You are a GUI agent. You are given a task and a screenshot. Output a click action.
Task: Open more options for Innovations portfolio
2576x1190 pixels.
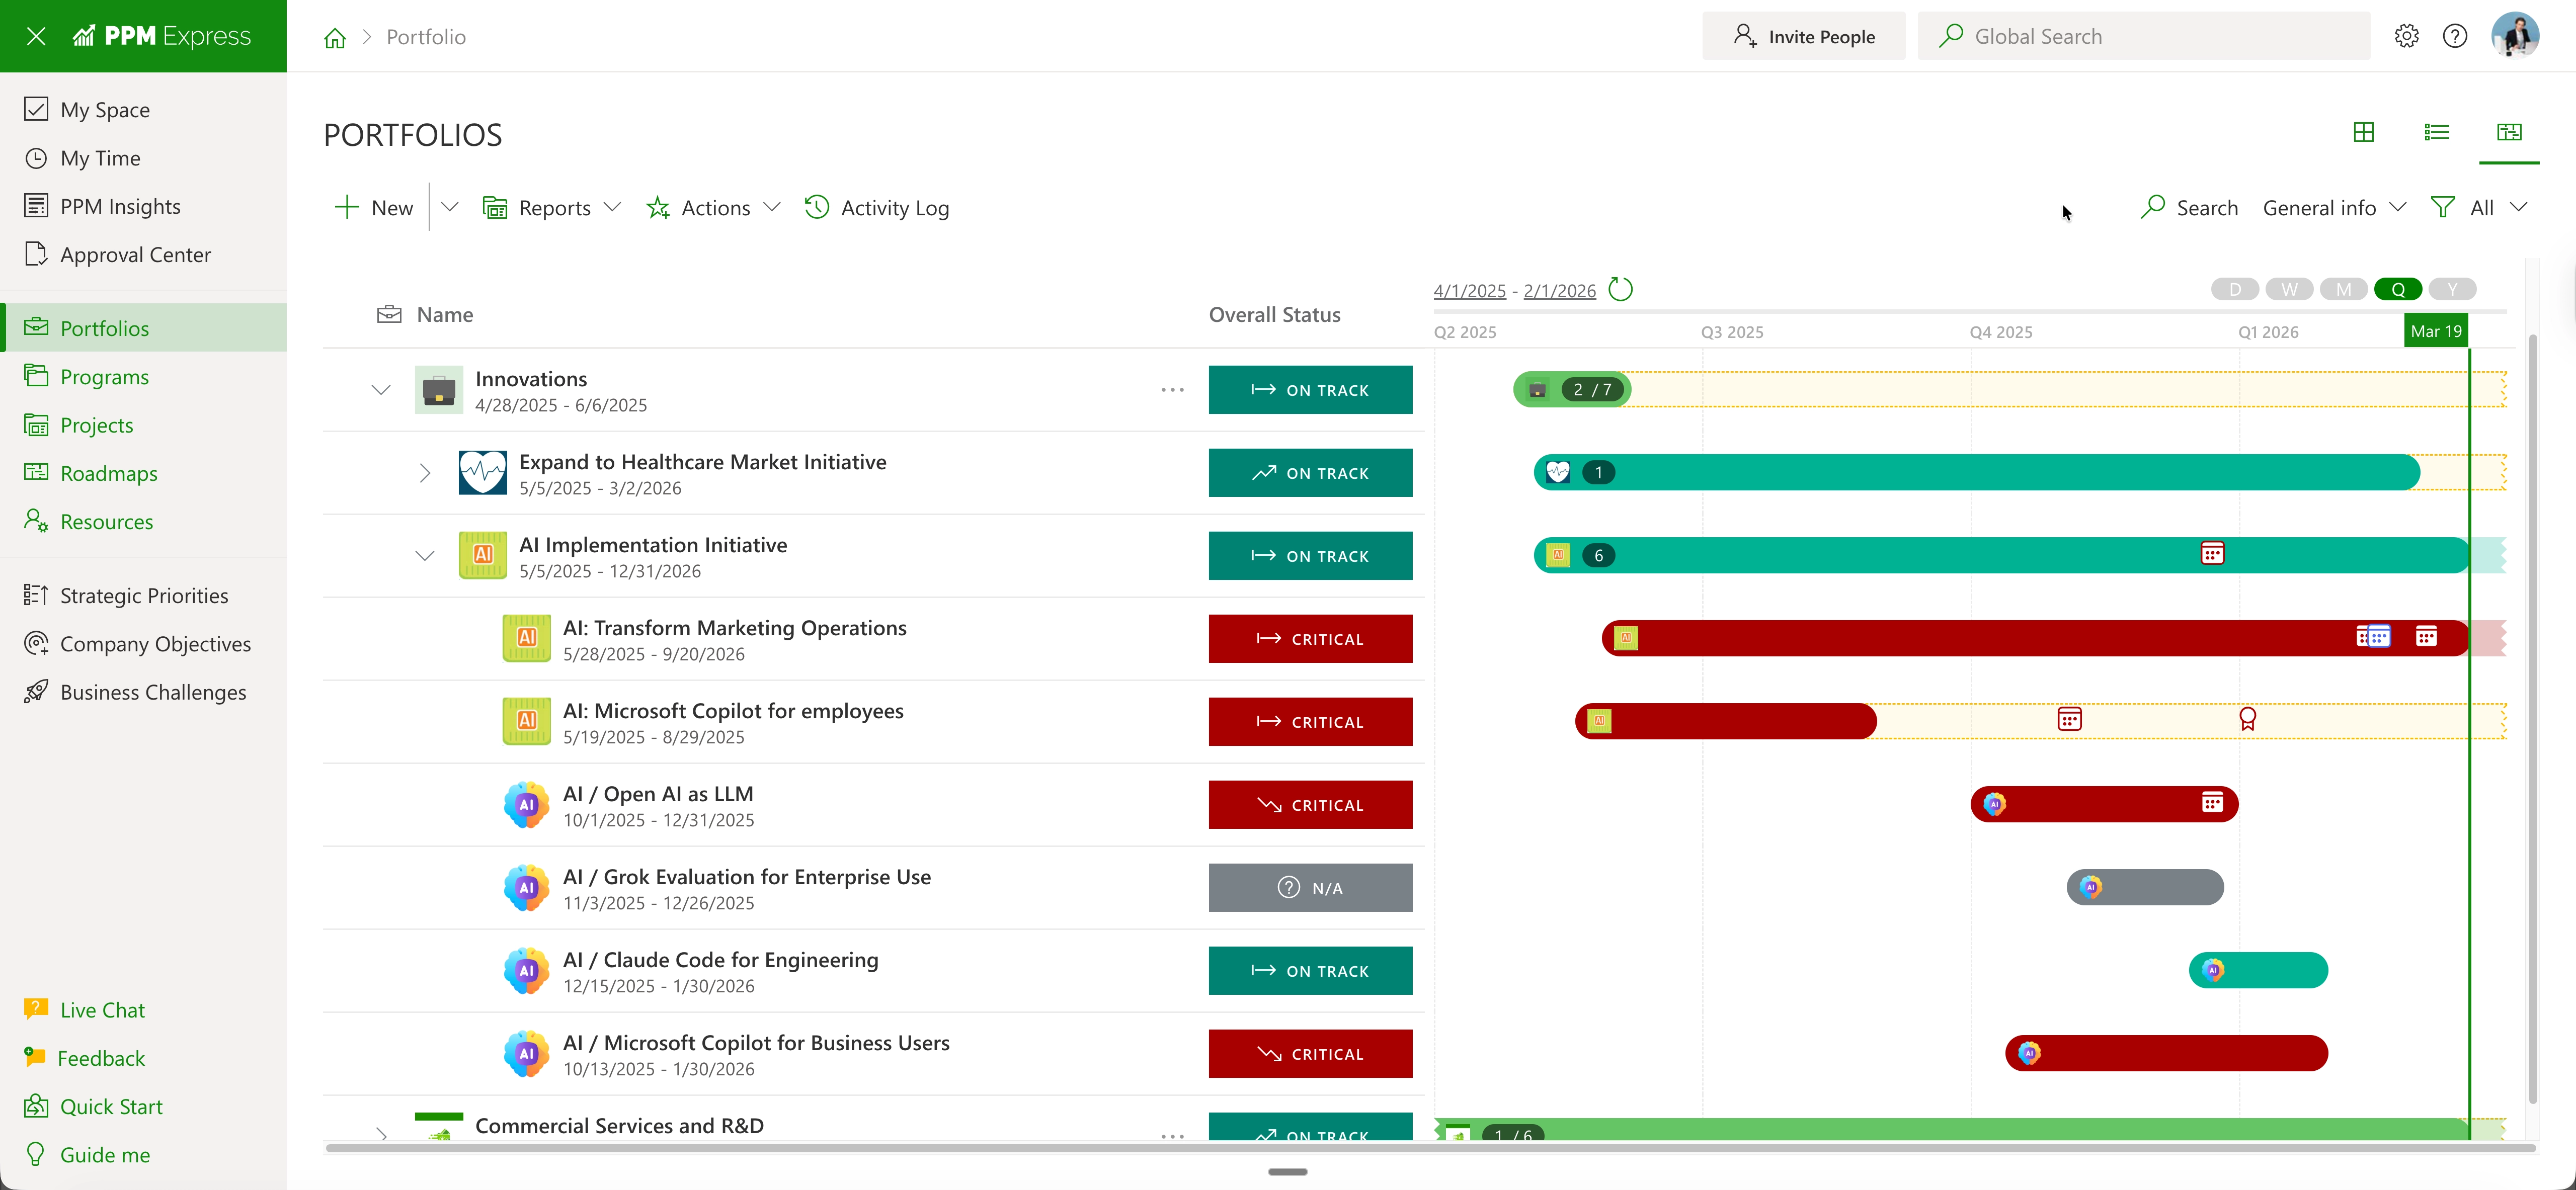[x=1172, y=390]
